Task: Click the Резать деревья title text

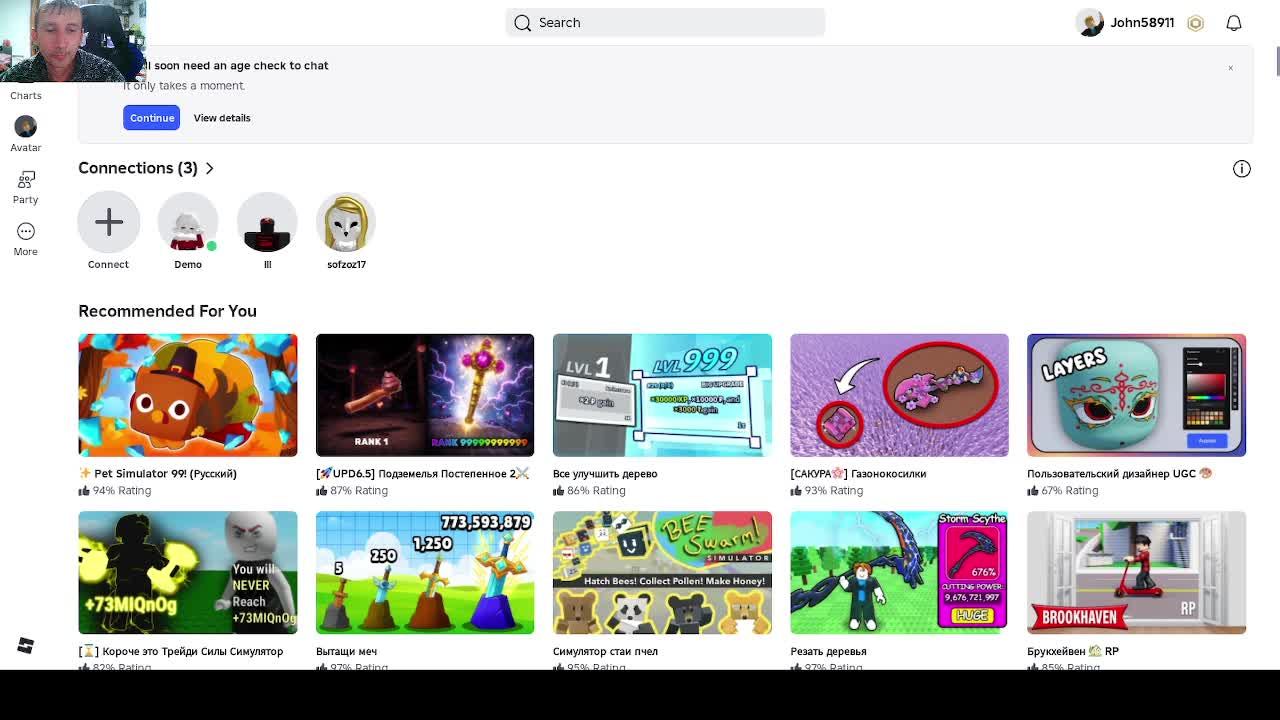Action: click(x=828, y=651)
